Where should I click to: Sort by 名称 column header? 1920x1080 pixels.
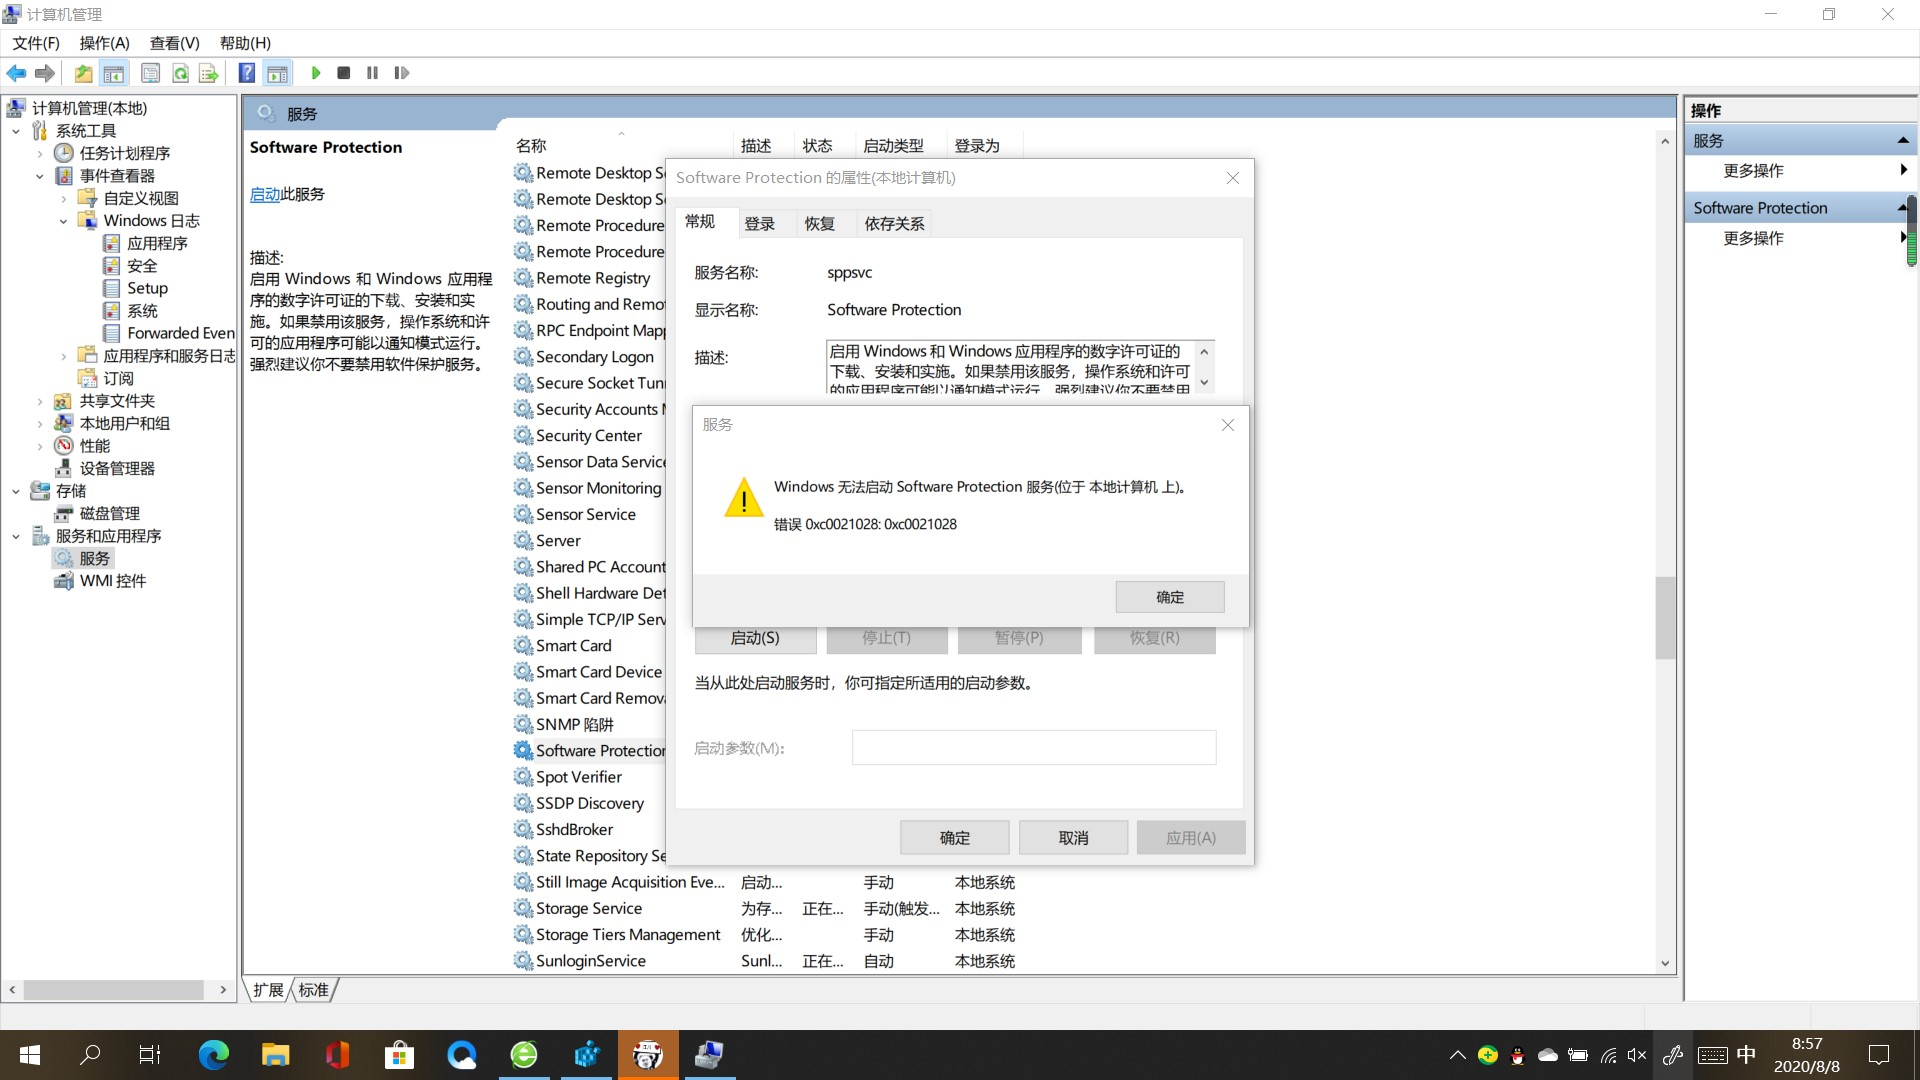point(531,146)
